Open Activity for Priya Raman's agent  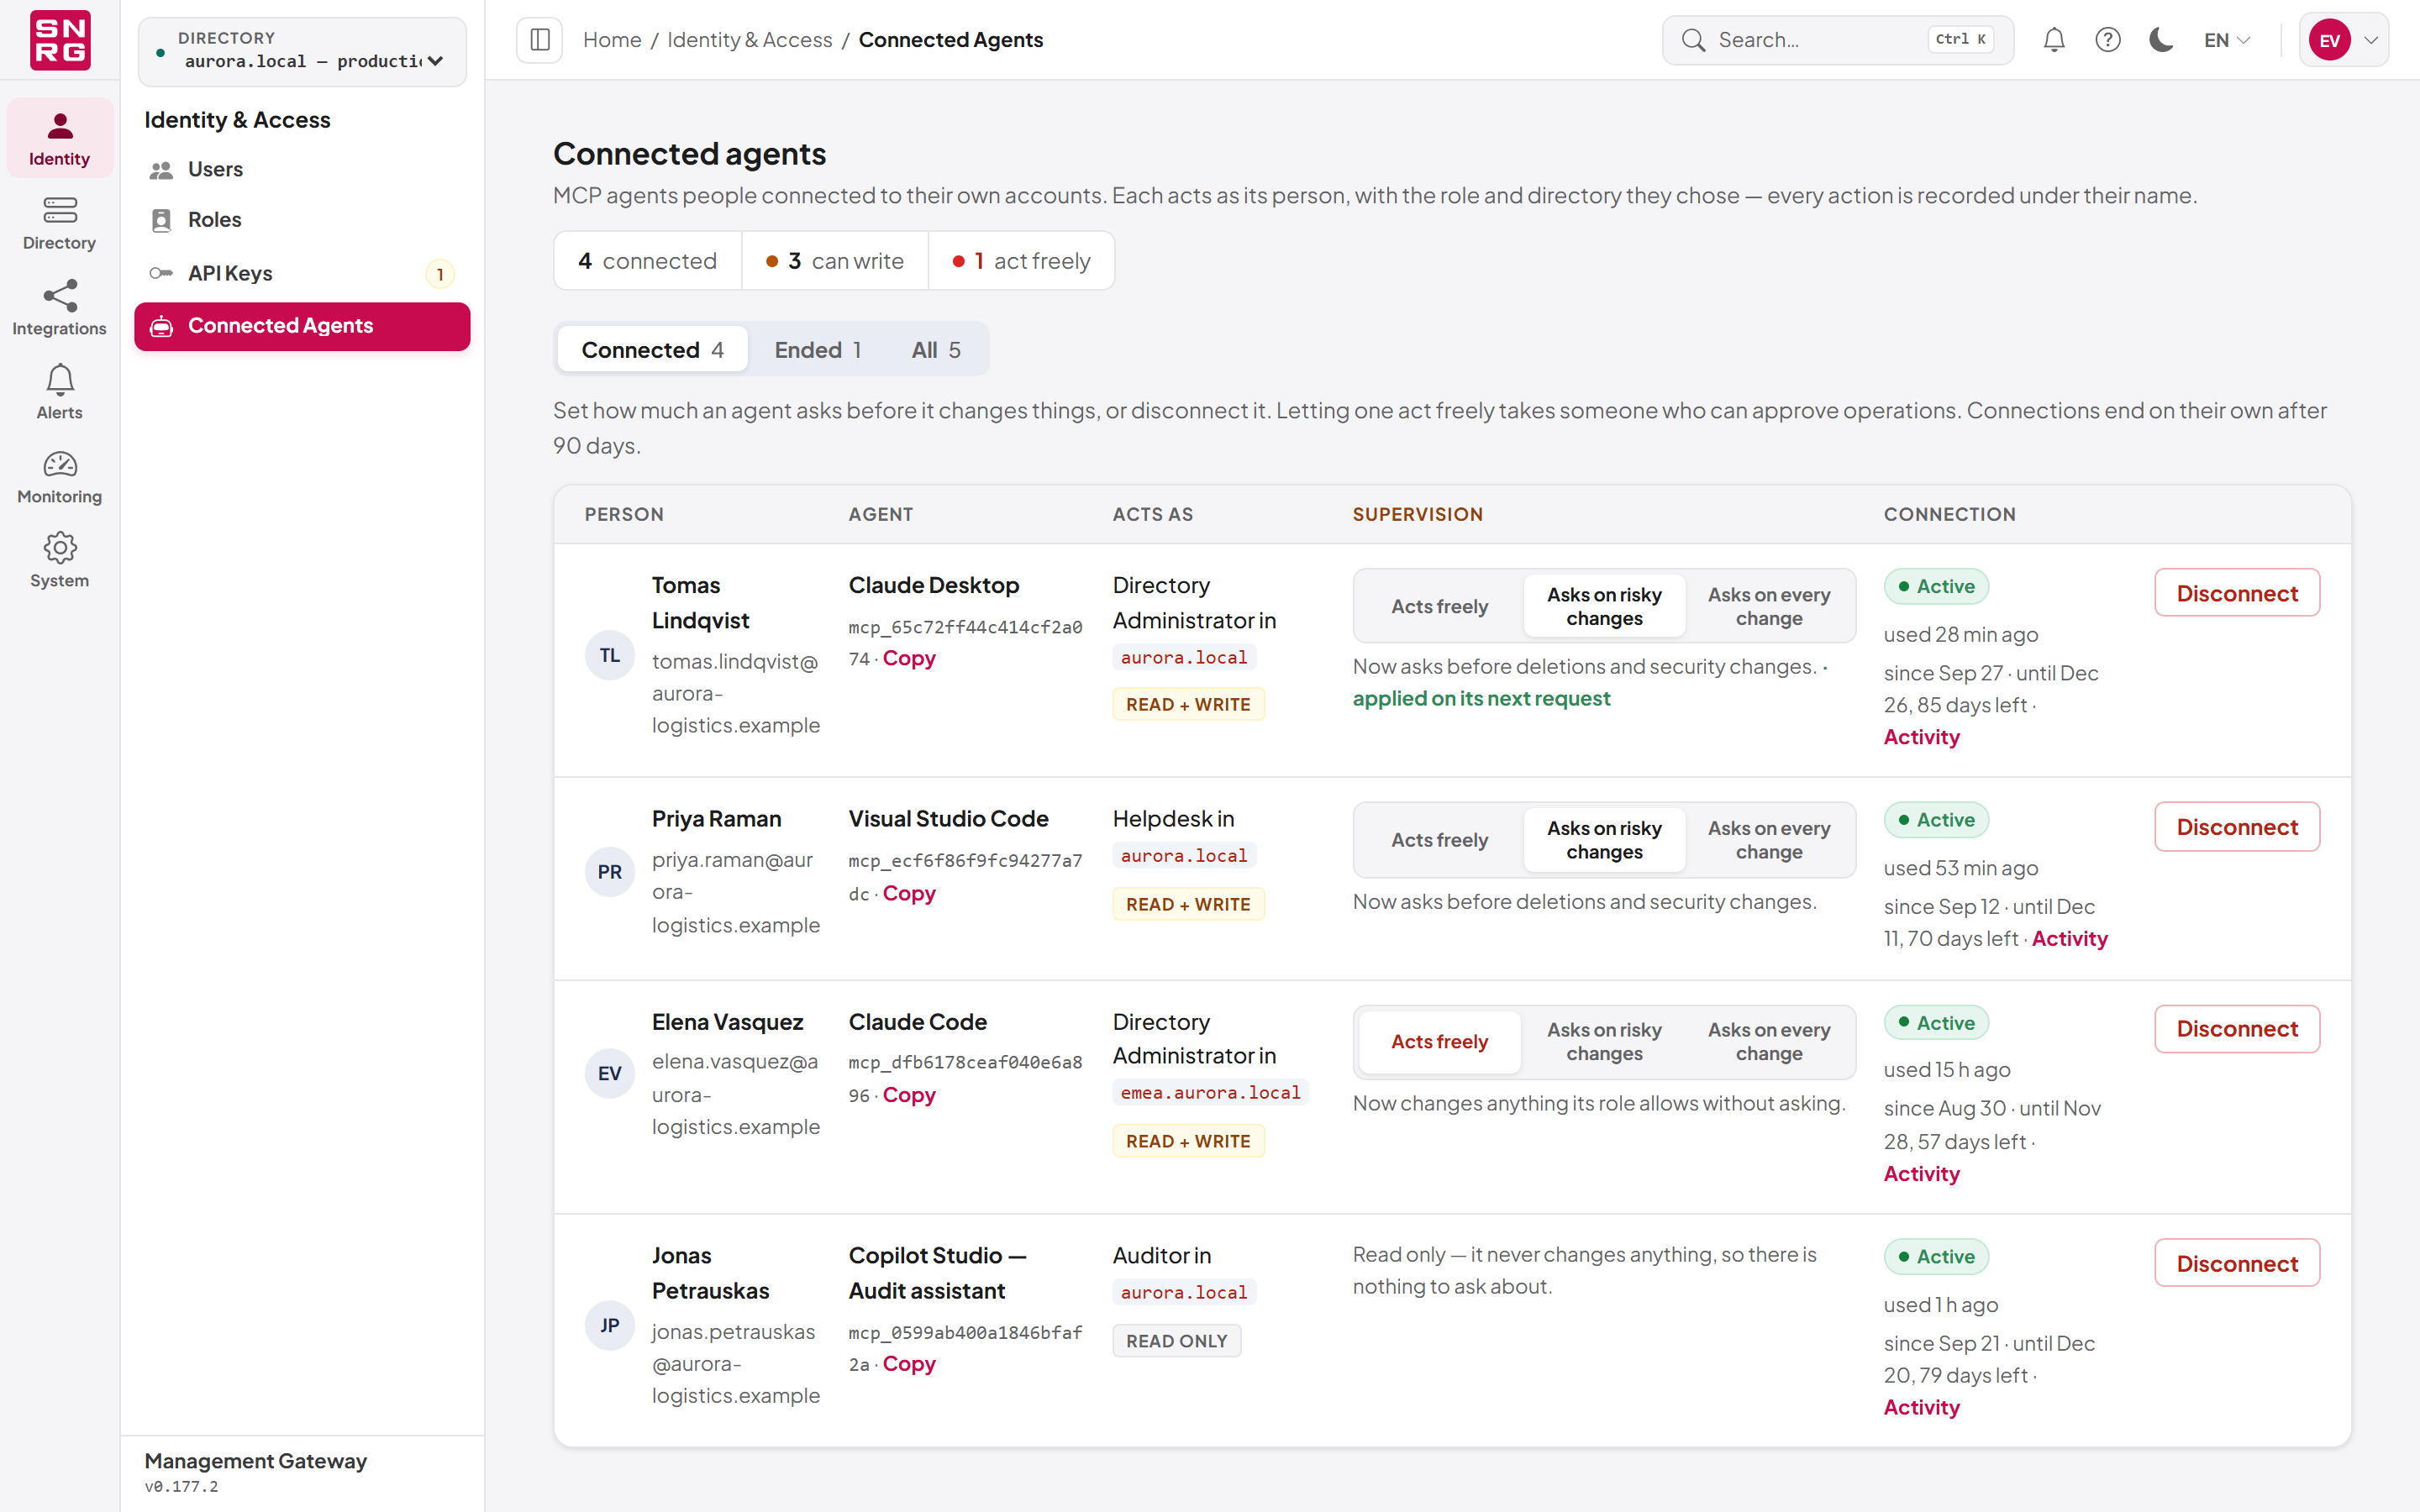point(2069,938)
